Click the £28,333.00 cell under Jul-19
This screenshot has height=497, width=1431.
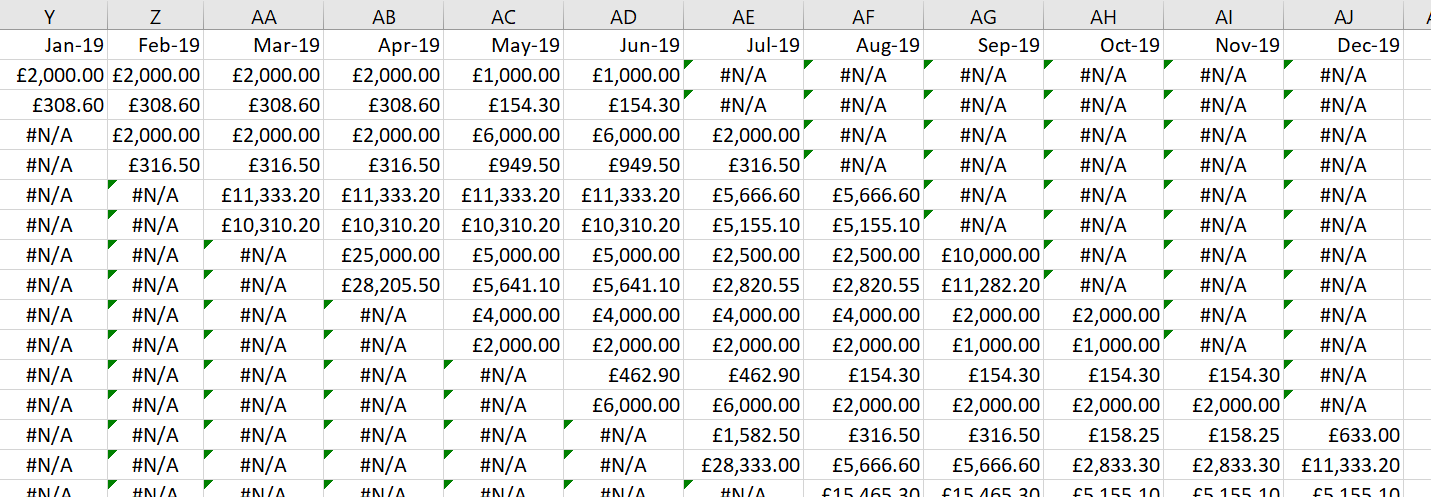[743, 465]
